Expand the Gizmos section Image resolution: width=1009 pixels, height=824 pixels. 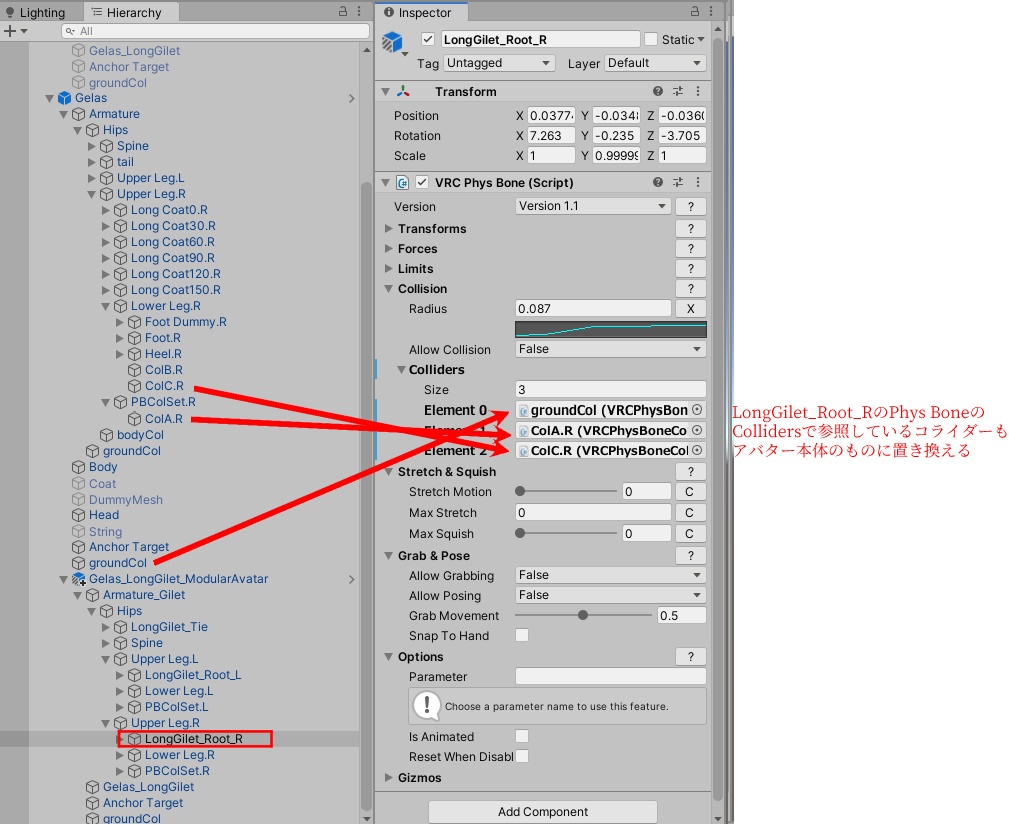389,777
